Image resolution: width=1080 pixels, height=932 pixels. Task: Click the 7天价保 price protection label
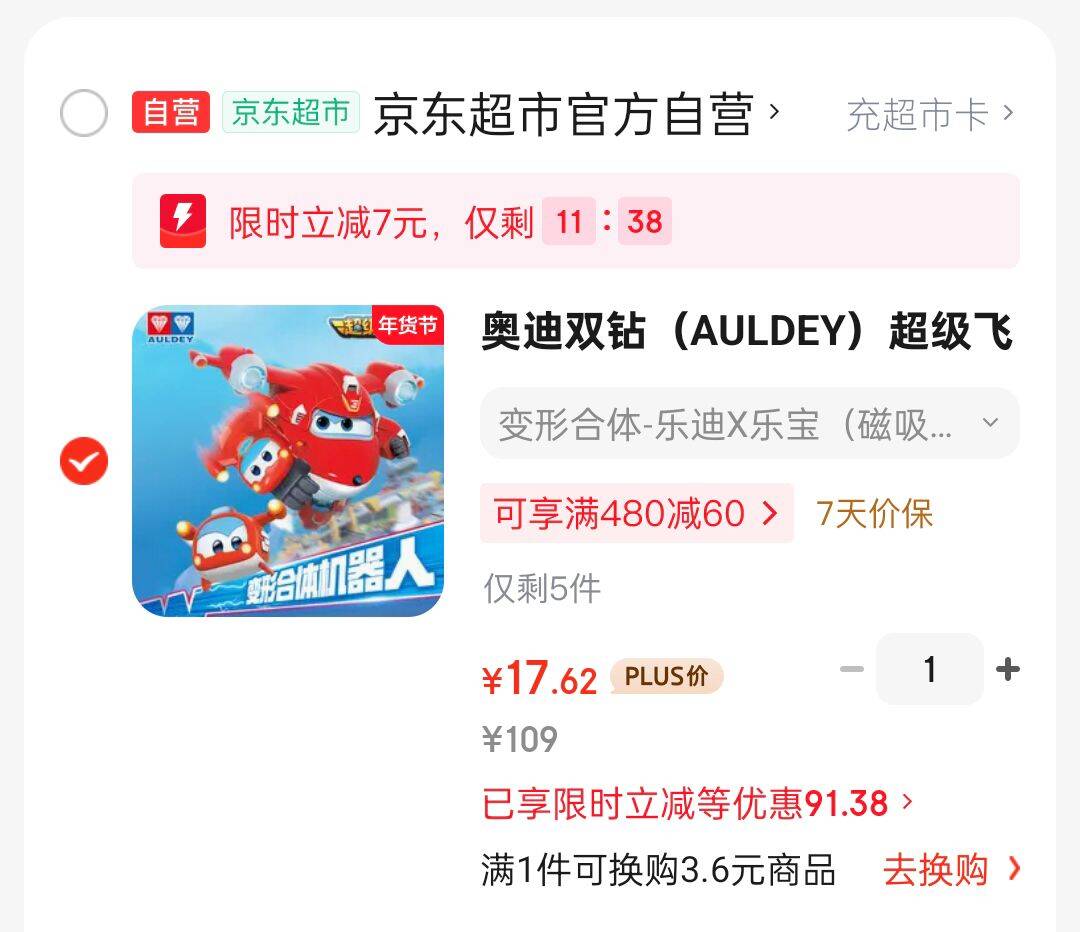point(874,514)
